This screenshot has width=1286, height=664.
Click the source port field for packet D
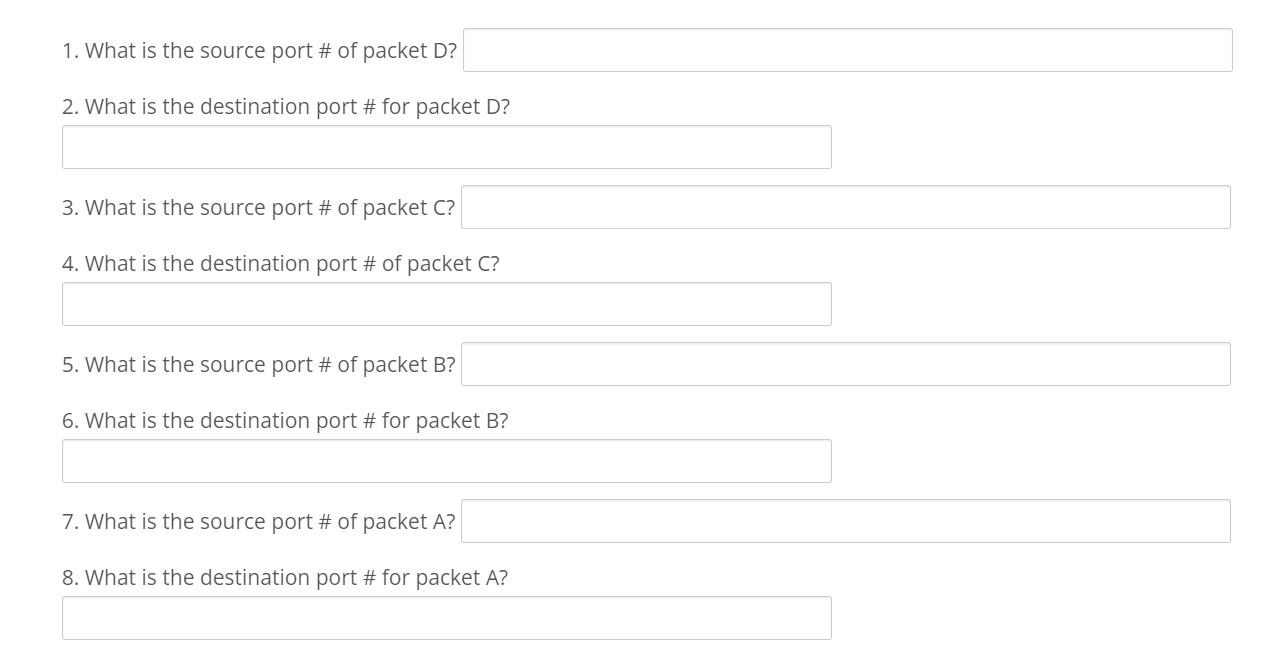point(845,49)
